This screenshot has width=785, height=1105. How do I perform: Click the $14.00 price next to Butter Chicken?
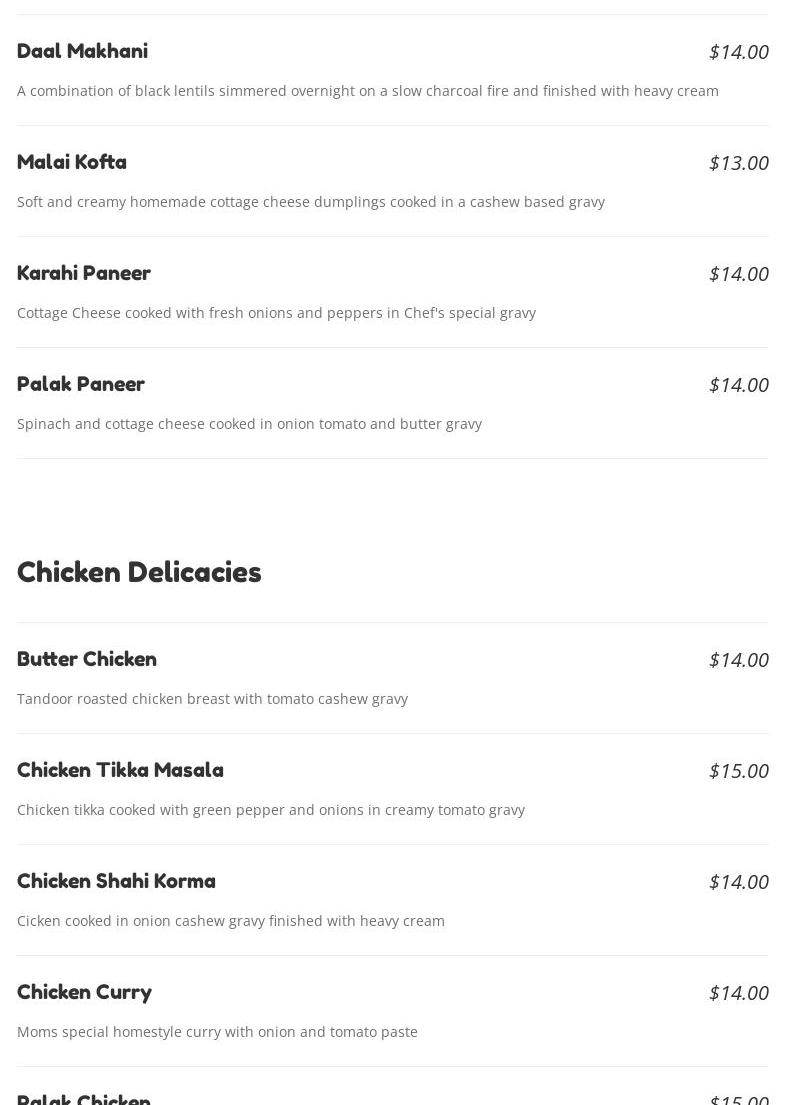738,660
